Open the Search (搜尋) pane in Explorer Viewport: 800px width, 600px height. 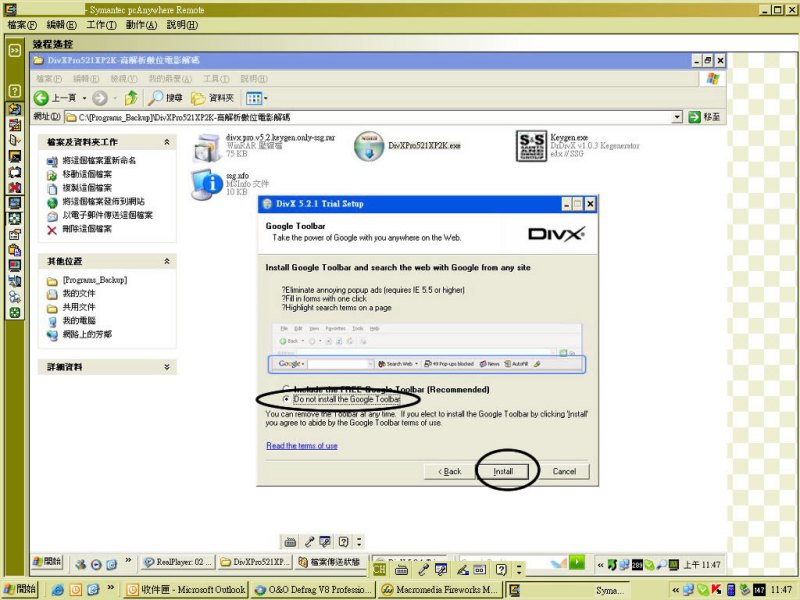click(x=165, y=97)
